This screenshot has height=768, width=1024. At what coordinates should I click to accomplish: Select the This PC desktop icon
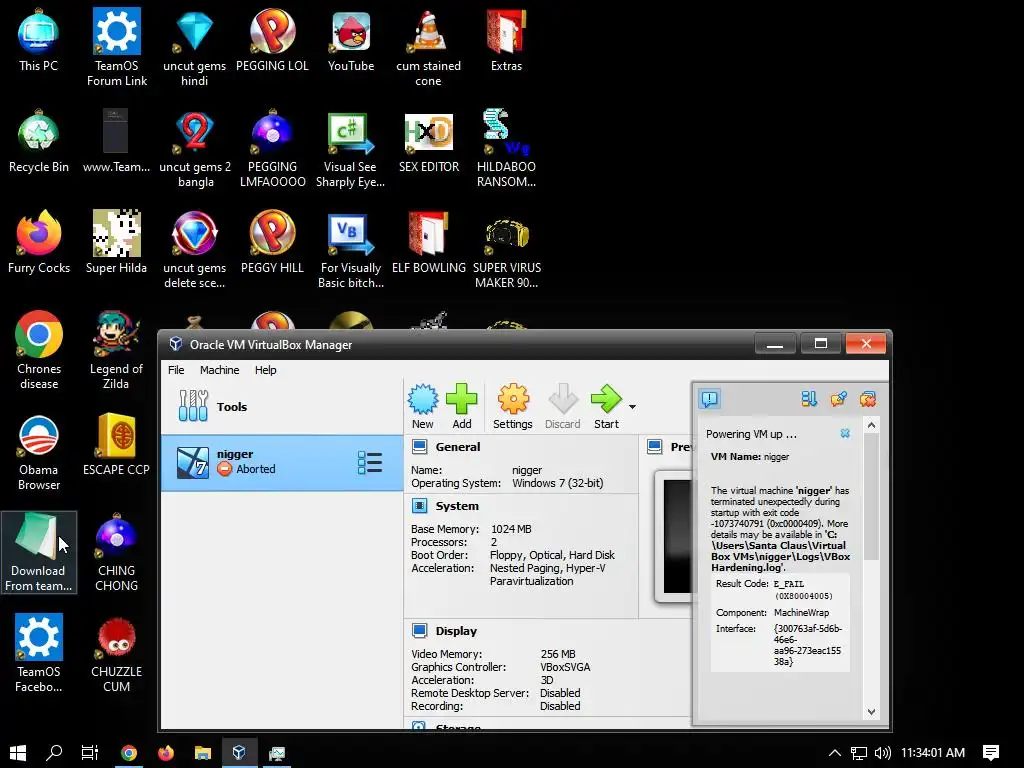tap(39, 40)
